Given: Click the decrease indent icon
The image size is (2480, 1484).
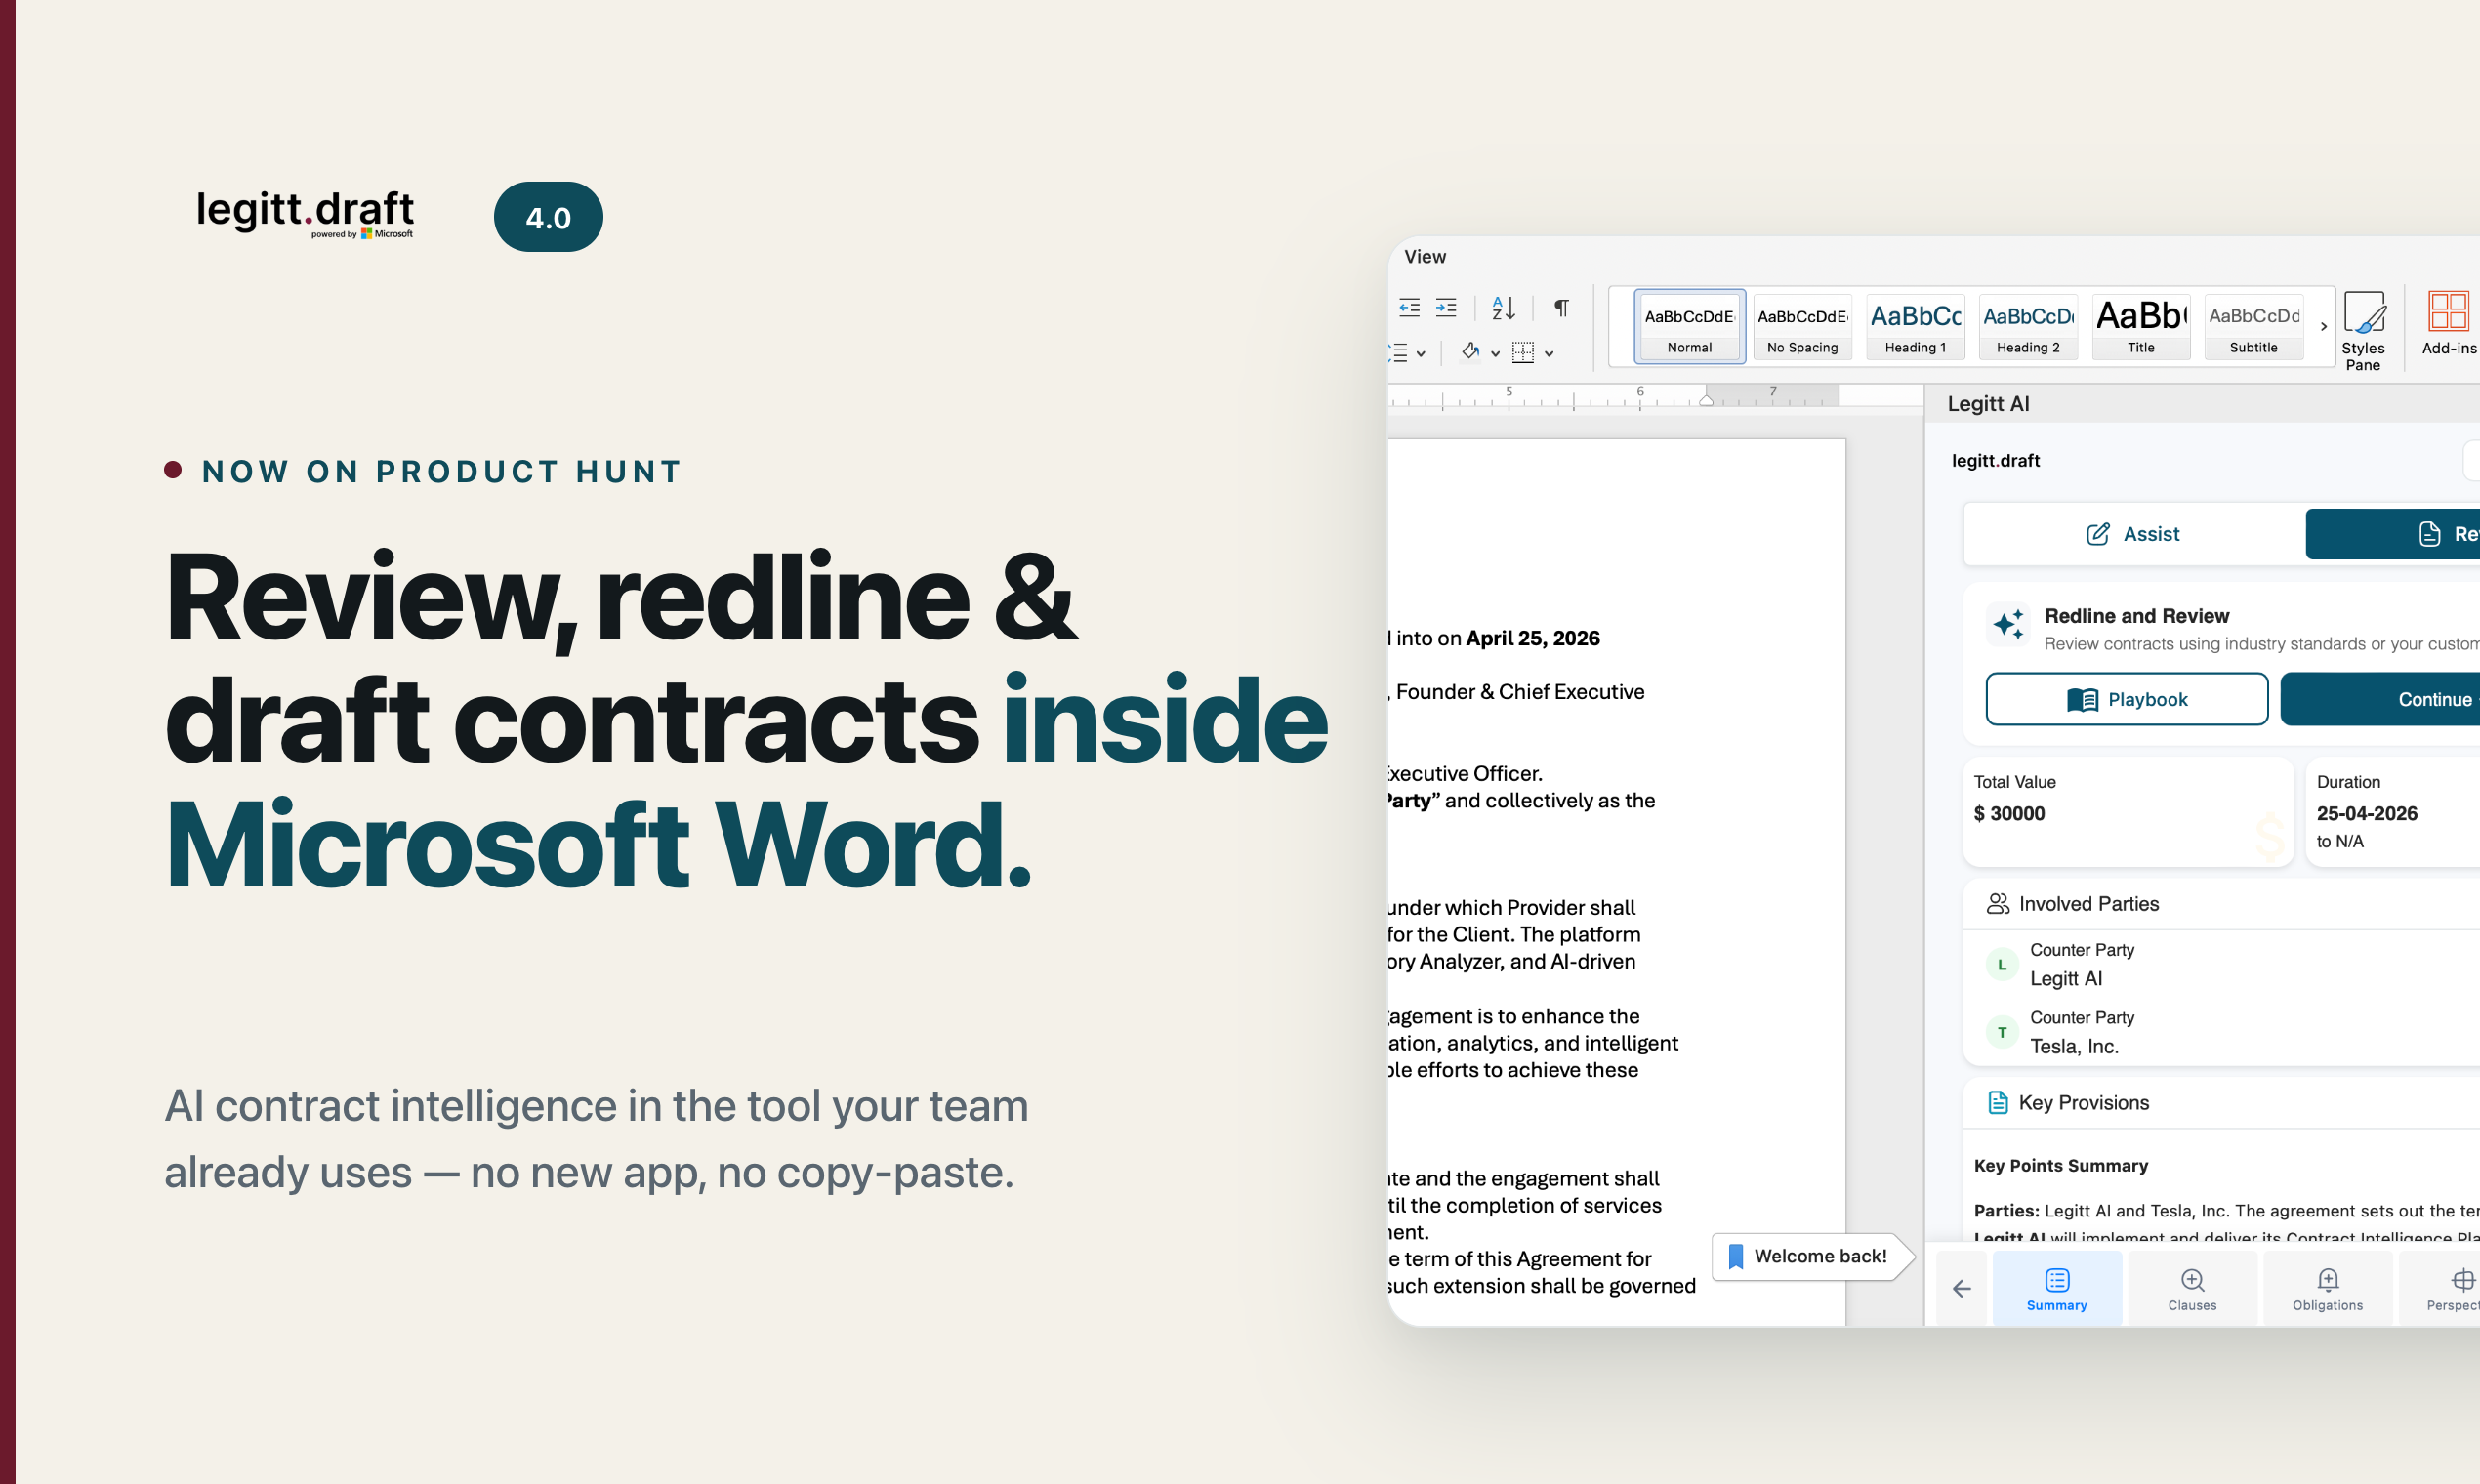Looking at the screenshot, I should [x=1409, y=307].
